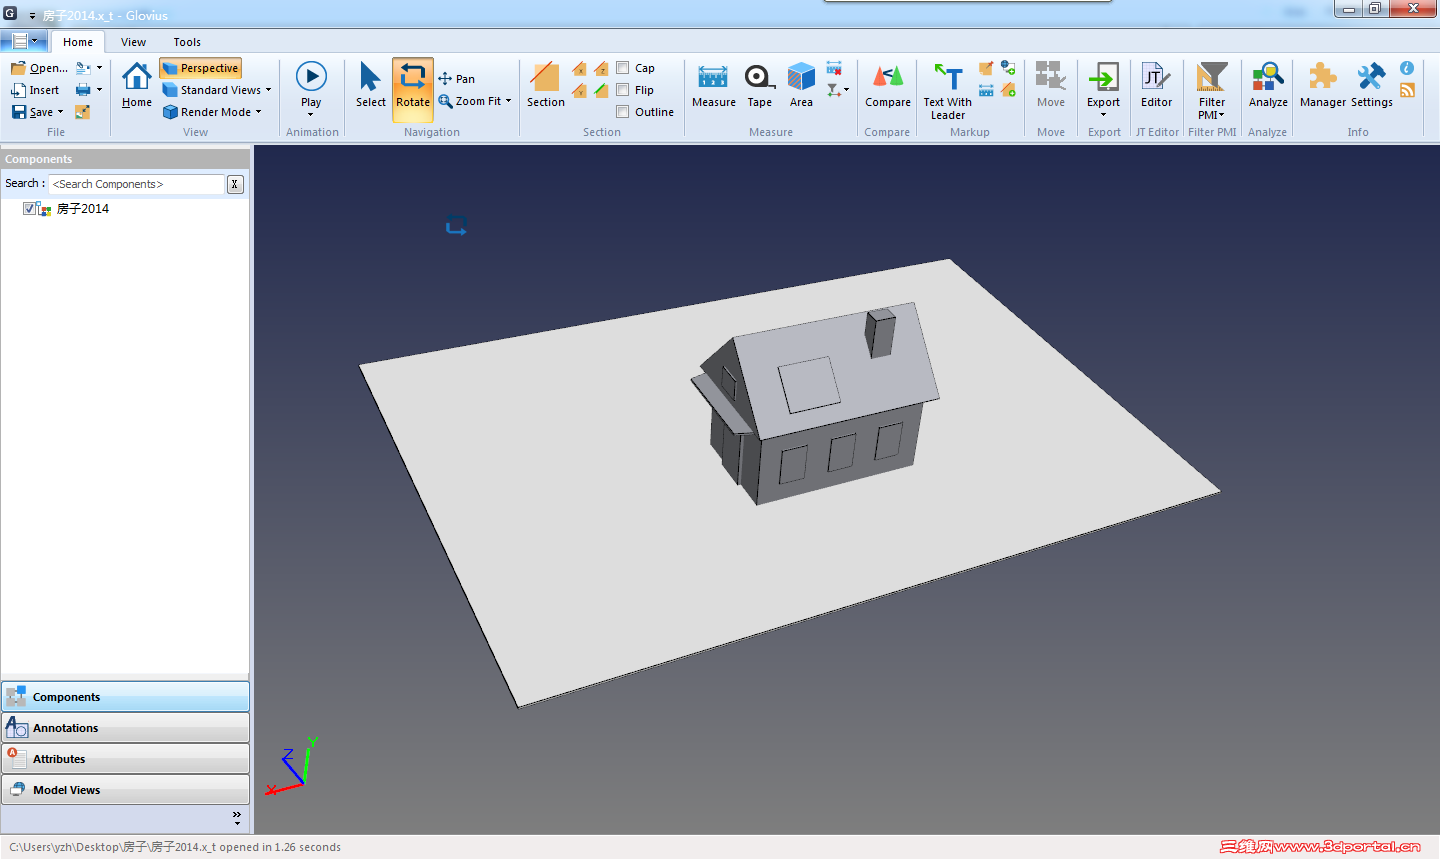Select the Y-axis section plane icon
The width and height of the screenshot is (1440, 860).
click(x=579, y=91)
